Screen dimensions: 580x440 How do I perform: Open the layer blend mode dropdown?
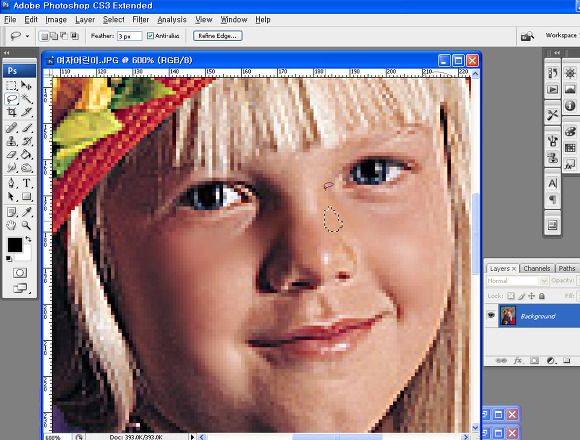517,281
